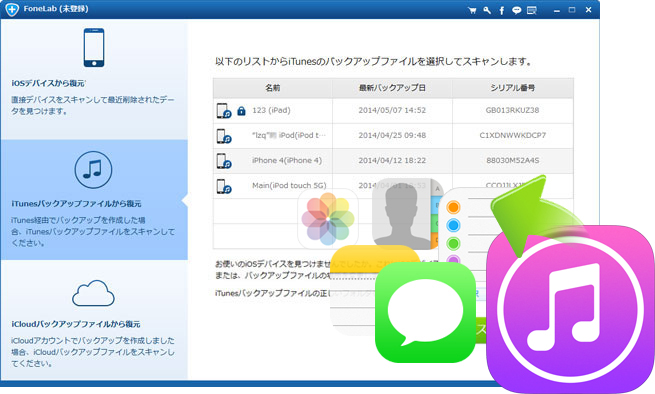The image size is (655, 394).
Task: Select the Main(iPod touch 5G) backup name
Action: (289, 186)
